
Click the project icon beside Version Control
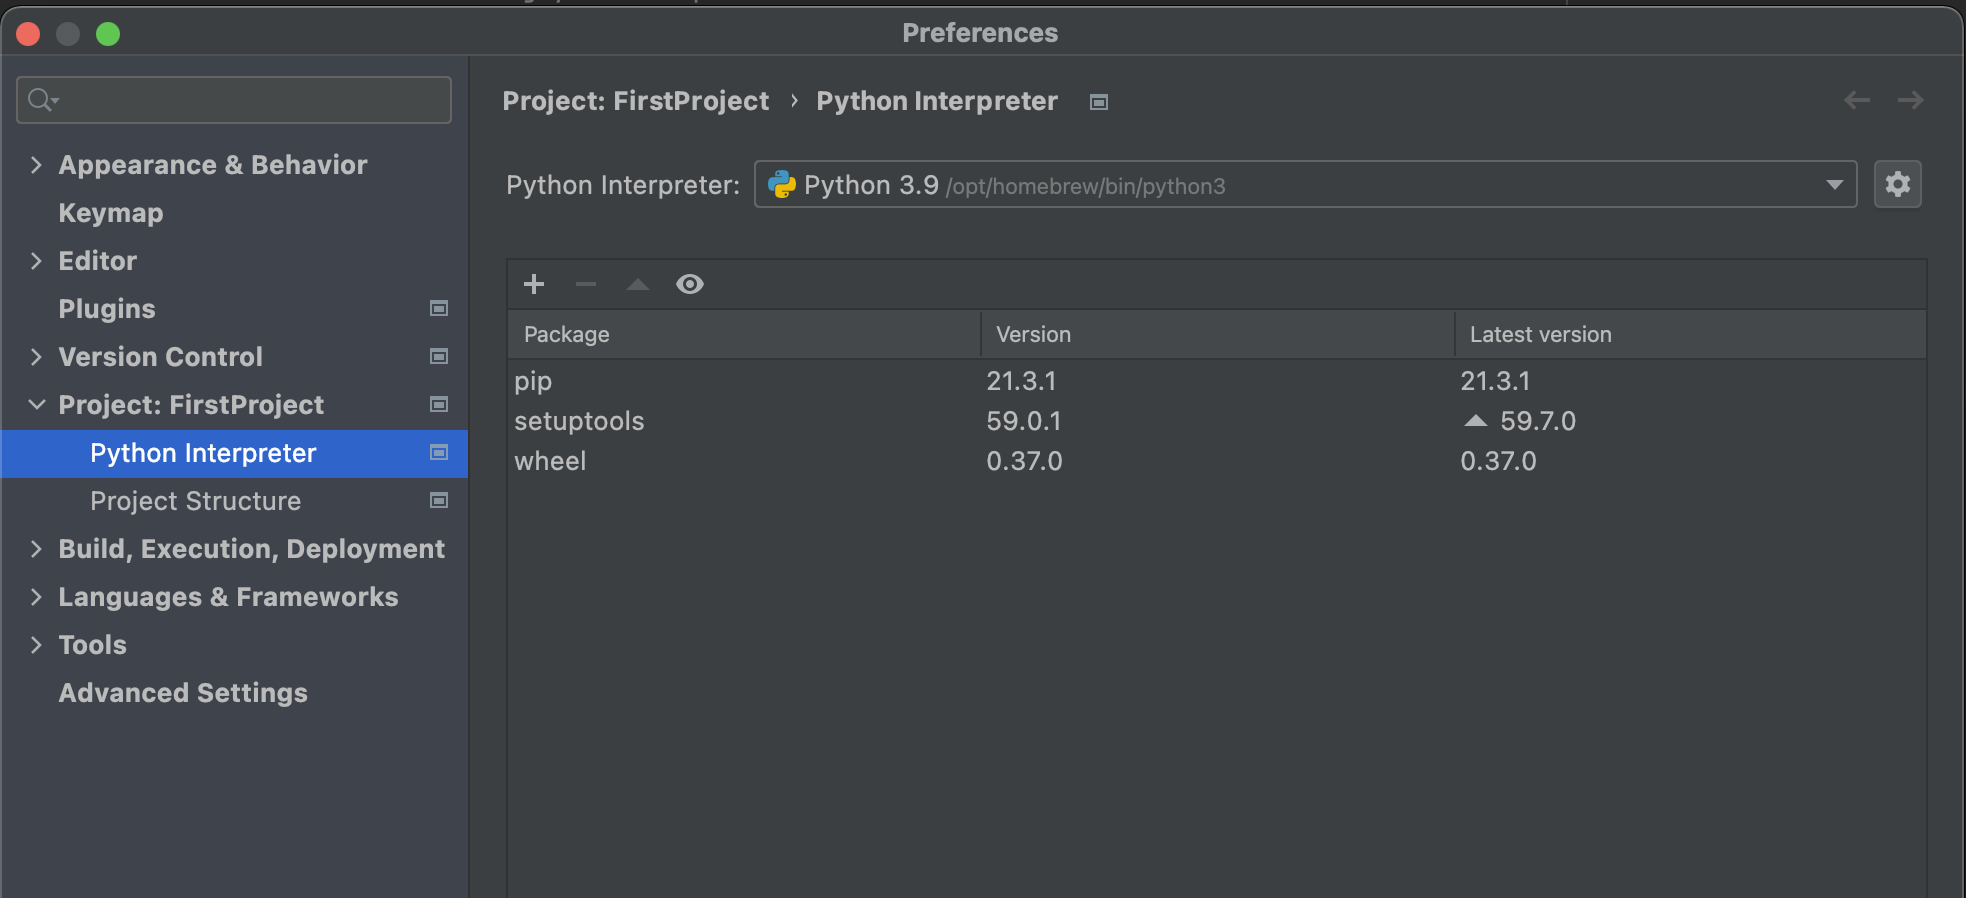click(439, 357)
